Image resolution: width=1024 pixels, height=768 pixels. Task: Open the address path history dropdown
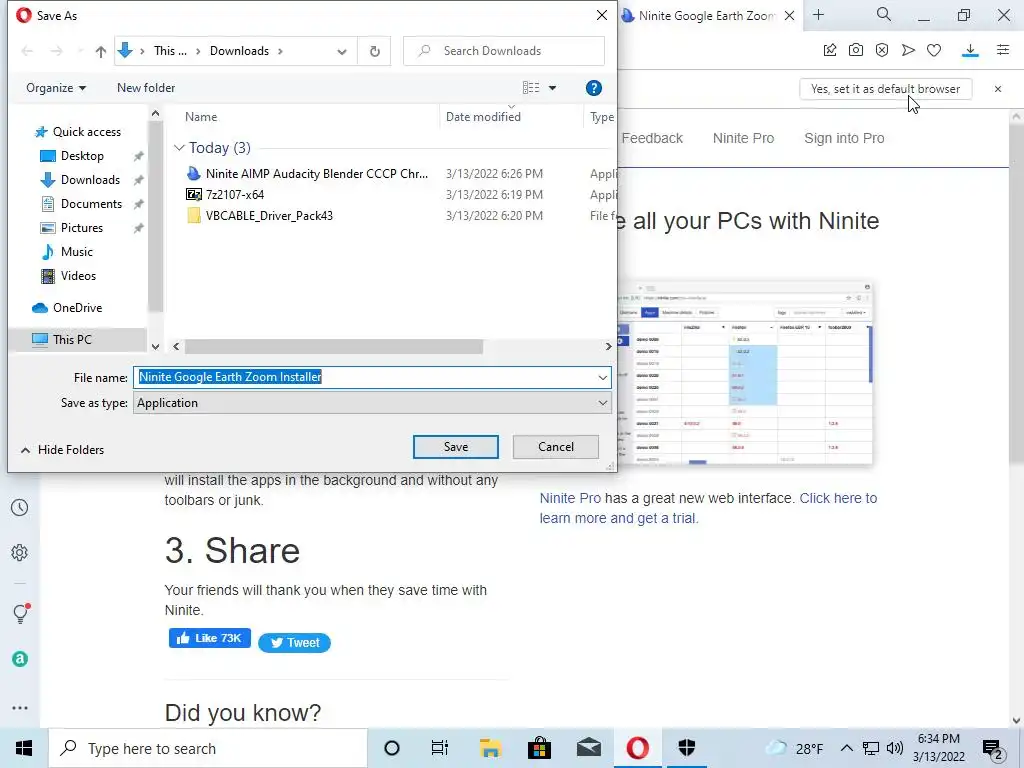point(342,52)
